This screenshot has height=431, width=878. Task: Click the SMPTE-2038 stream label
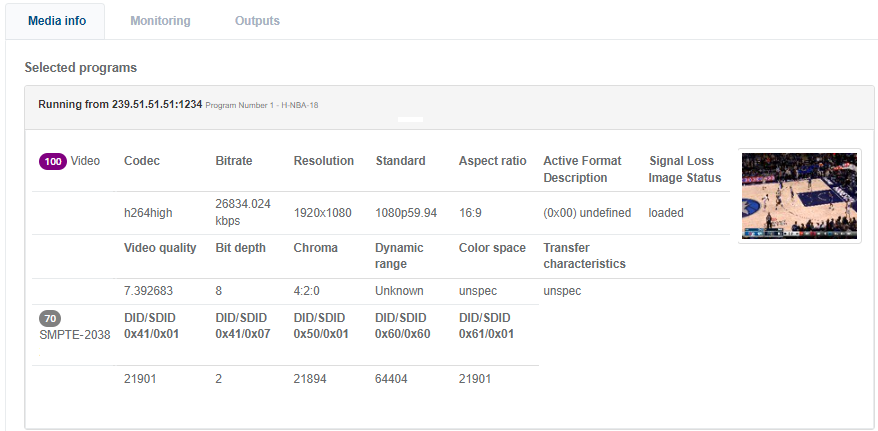(69, 334)
